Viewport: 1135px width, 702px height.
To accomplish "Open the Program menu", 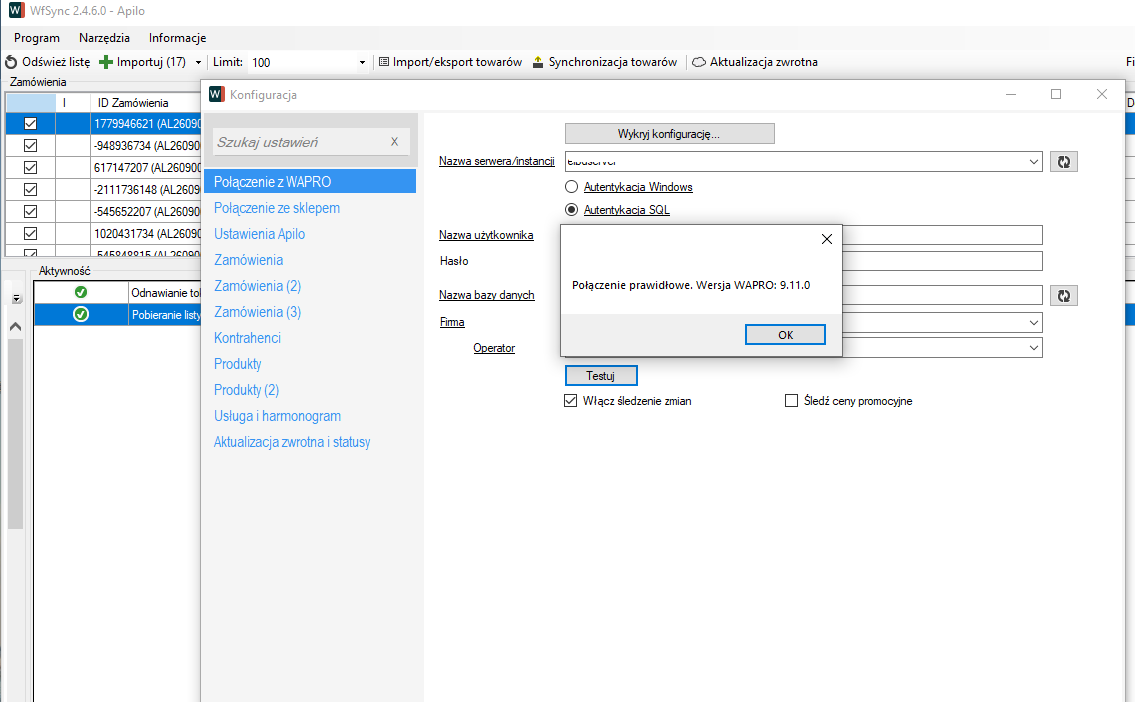I will [x=37, y=38].
